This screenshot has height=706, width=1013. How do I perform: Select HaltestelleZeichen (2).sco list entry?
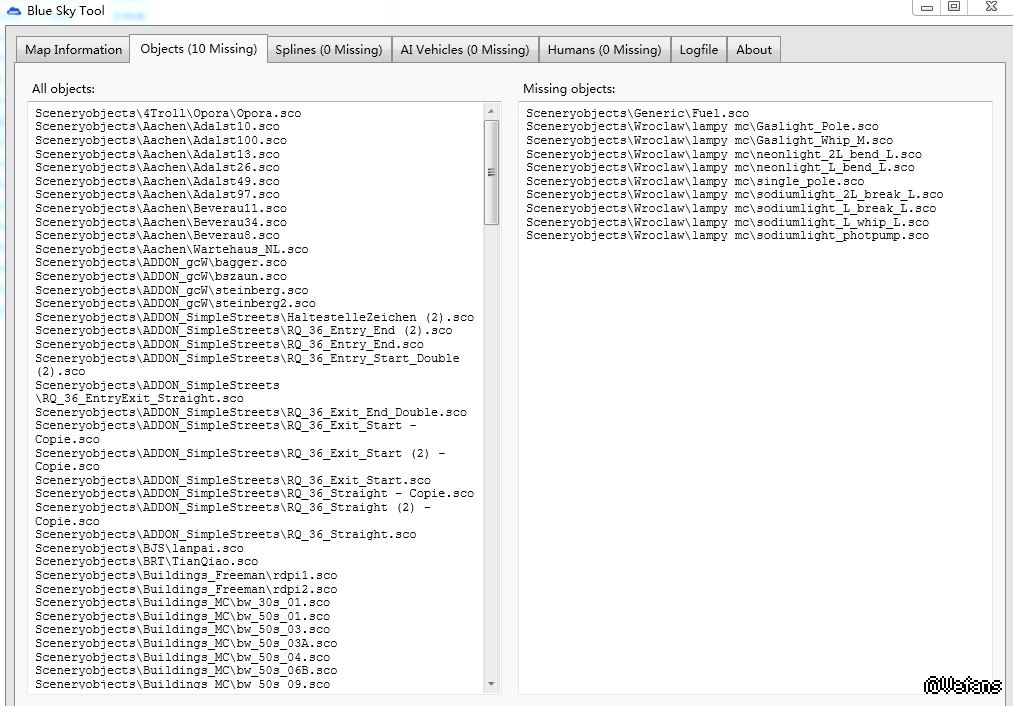coord(255,318)
